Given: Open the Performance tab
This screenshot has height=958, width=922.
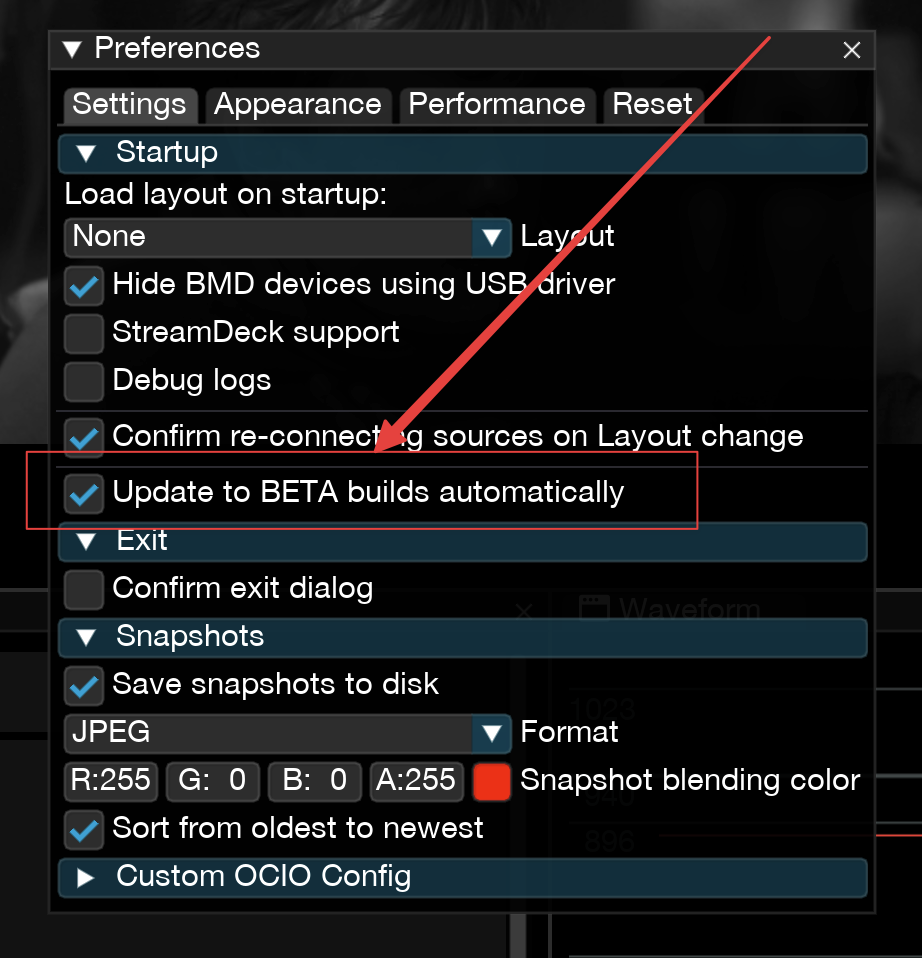Looking at the screenshot, I should [497, 104].
